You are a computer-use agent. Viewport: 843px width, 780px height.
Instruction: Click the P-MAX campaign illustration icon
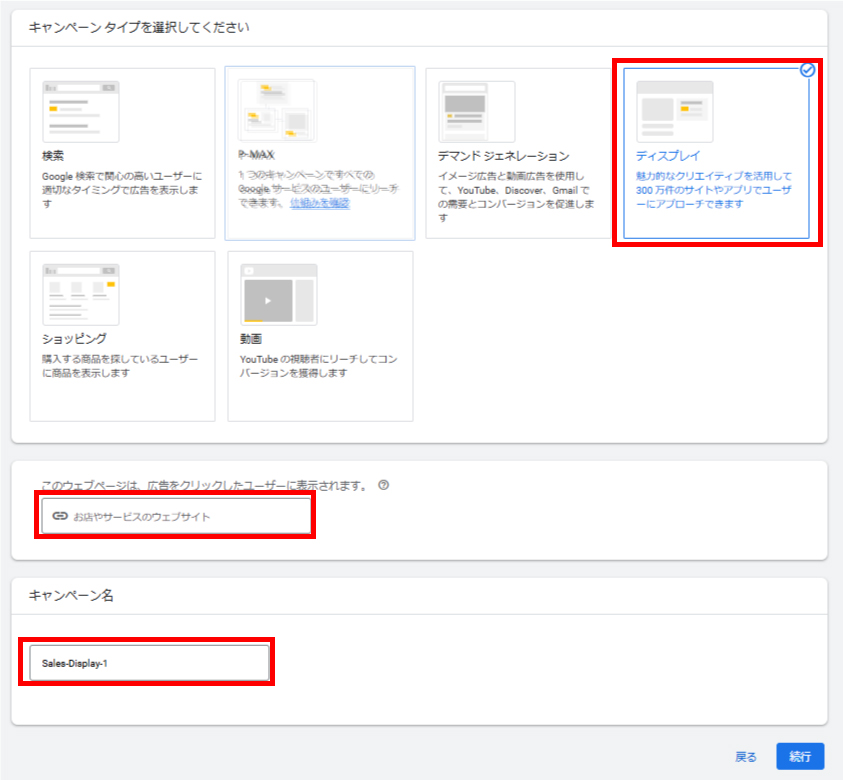[276, 112]
